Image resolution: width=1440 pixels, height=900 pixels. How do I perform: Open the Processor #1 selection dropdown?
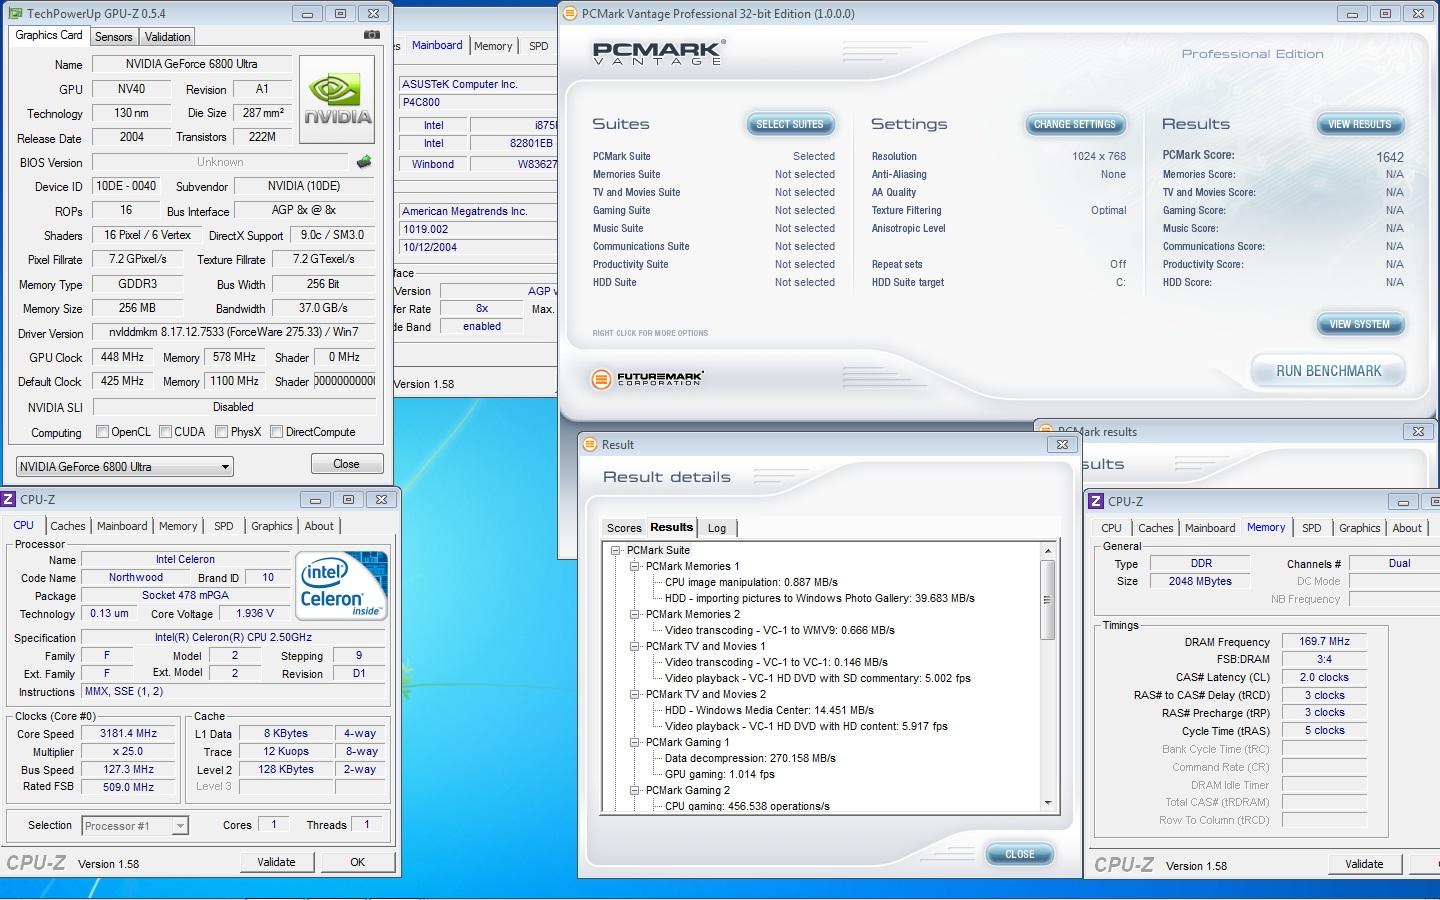[x=134, y=825]
